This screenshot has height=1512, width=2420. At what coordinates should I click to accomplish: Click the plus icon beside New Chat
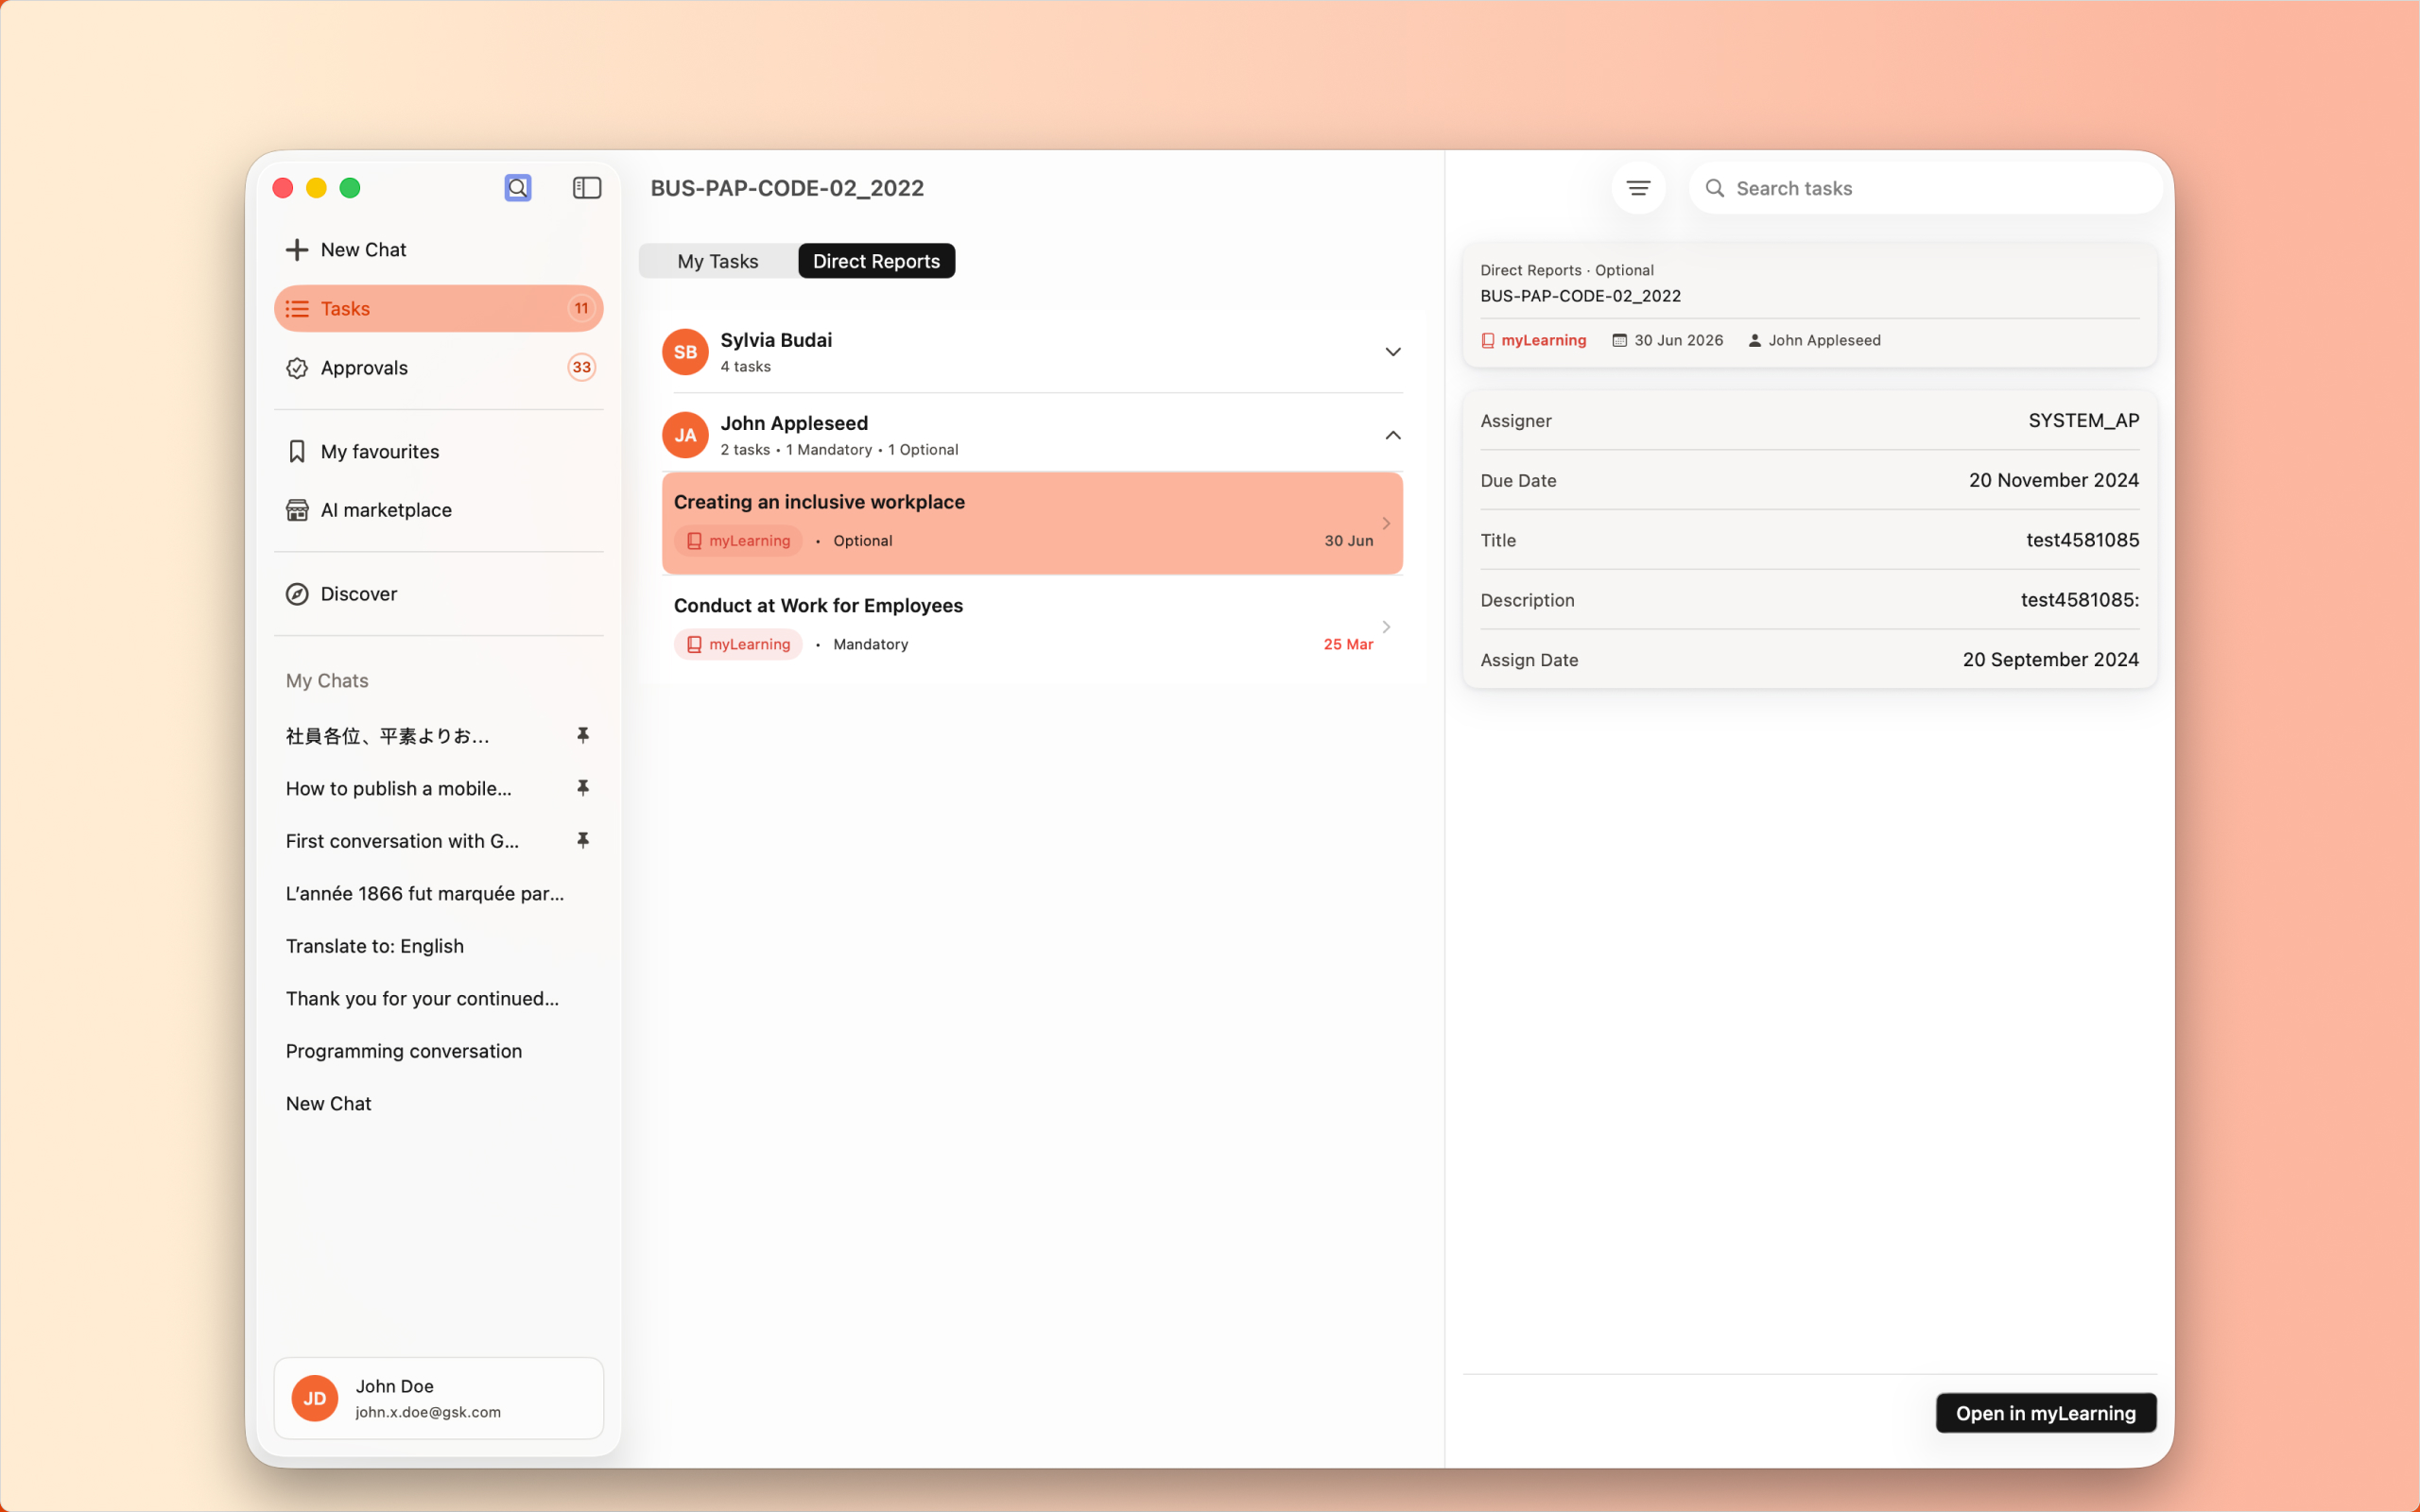(297, 250)
